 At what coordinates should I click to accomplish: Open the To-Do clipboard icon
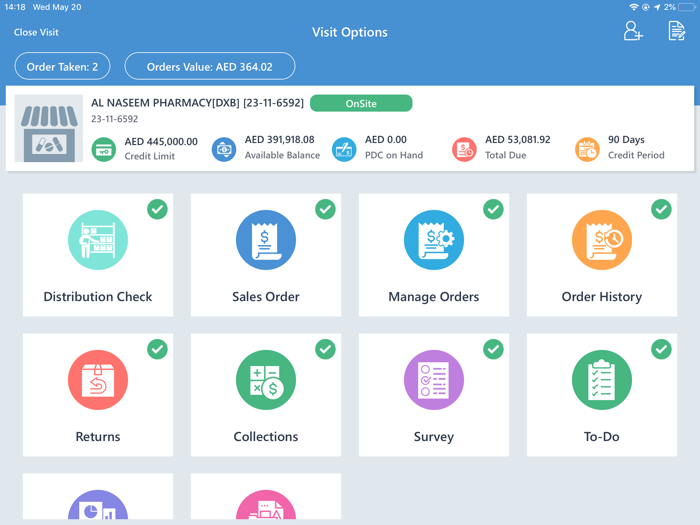[602, 380]
